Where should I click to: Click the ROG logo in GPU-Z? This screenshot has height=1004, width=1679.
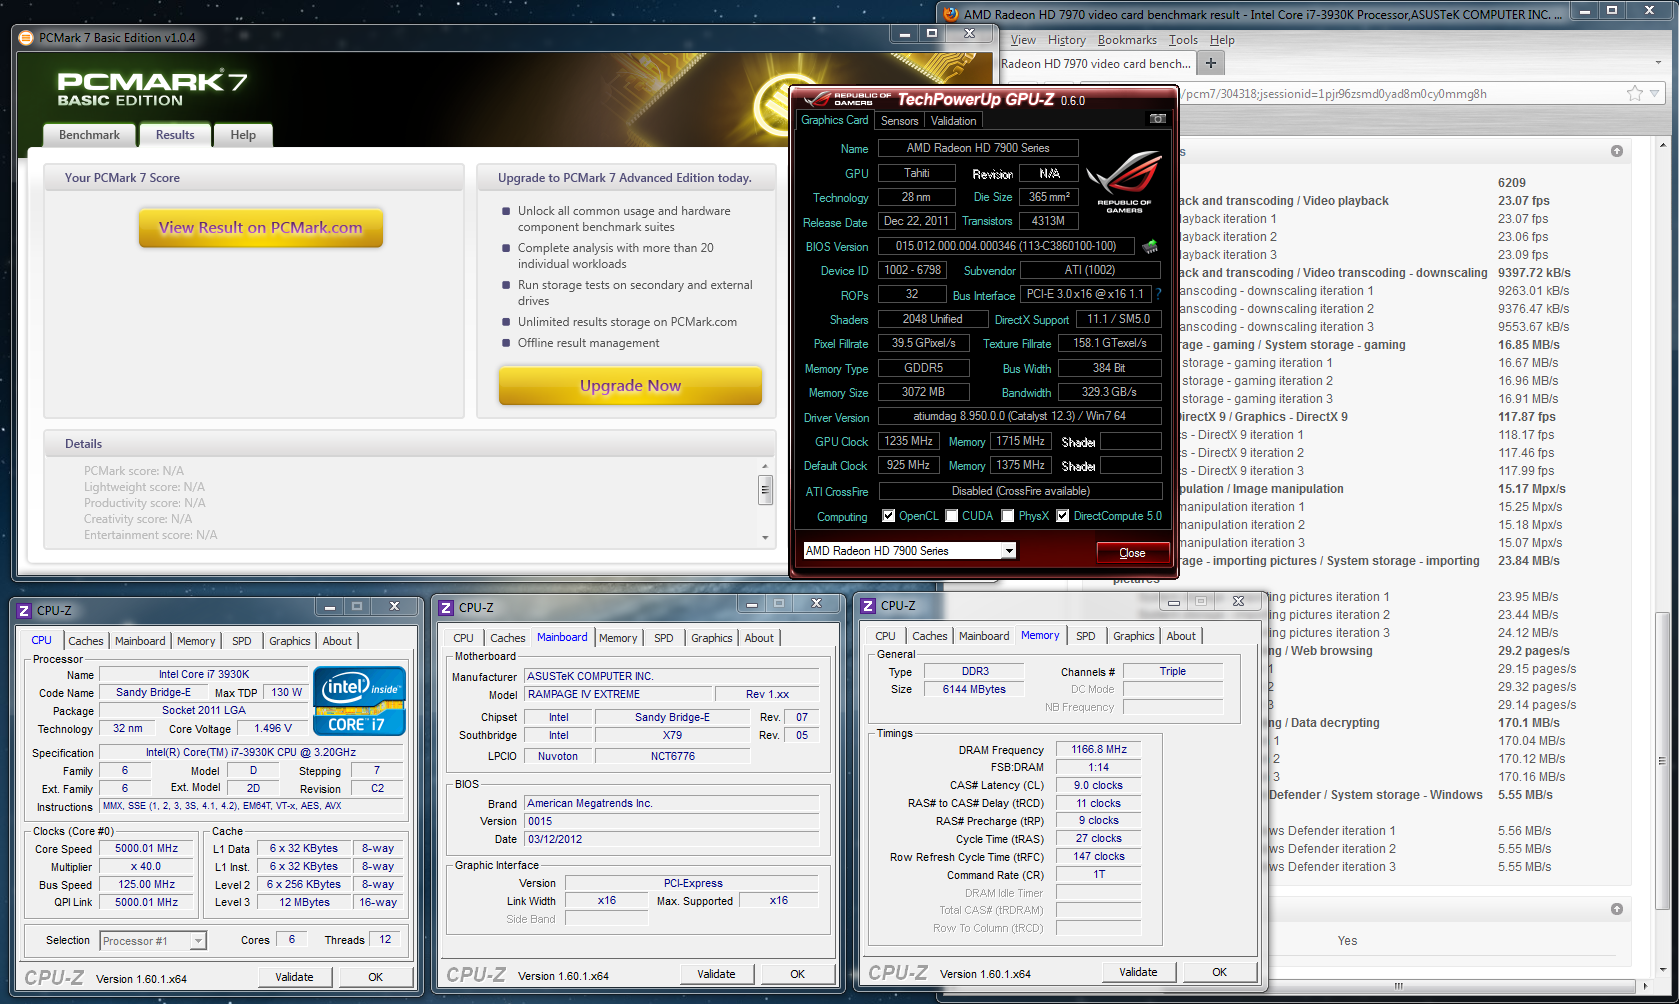coord(1124,181)
